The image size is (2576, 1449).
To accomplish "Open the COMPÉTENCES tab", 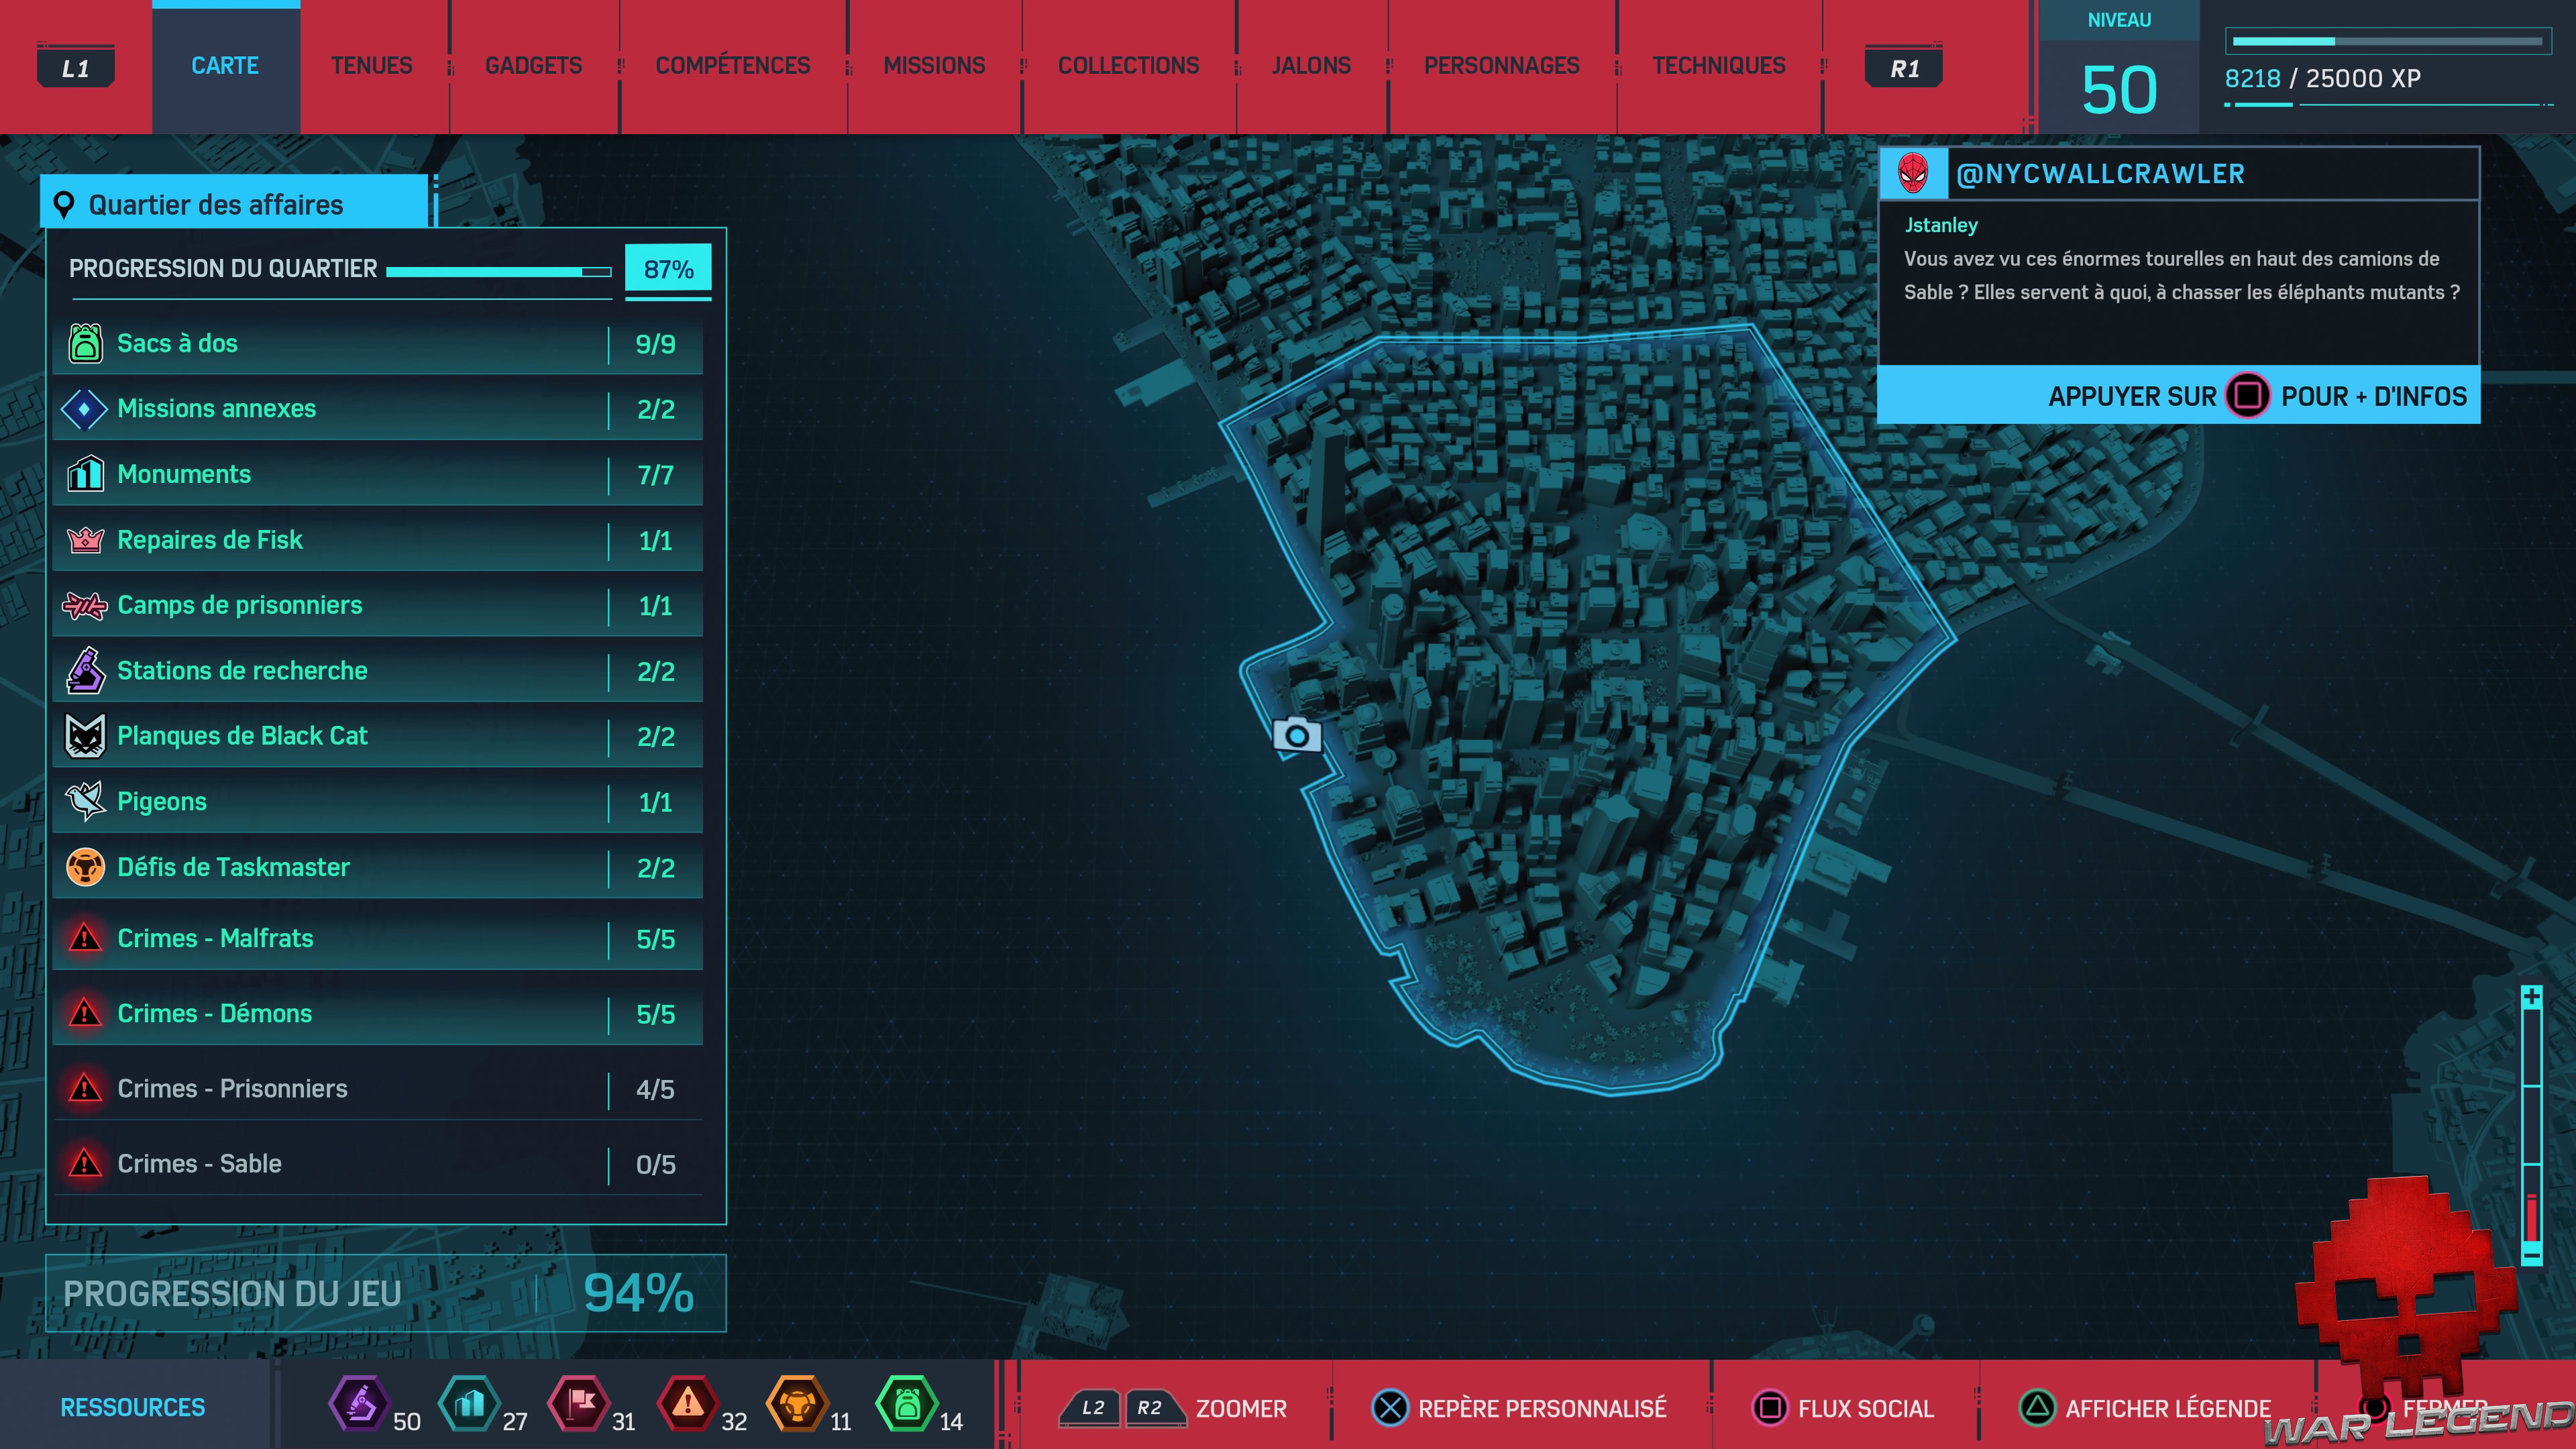I will 732,66.
